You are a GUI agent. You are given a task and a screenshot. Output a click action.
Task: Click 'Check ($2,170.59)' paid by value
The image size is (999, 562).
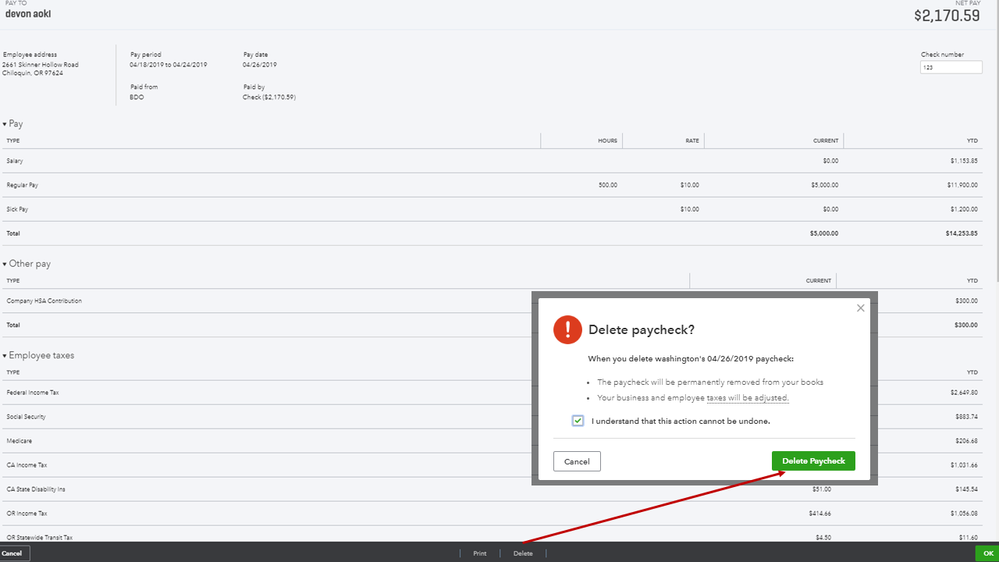point(269,97)
